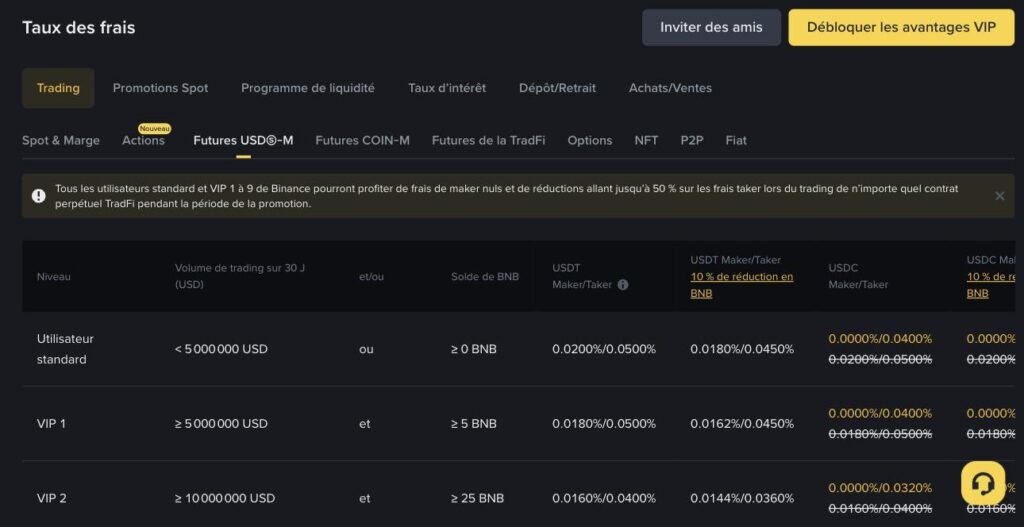Click the 0.0180%/0.0450% discounted fee cell
Viewport: 1024px width, 527px height.
click(x=742, y=349)
